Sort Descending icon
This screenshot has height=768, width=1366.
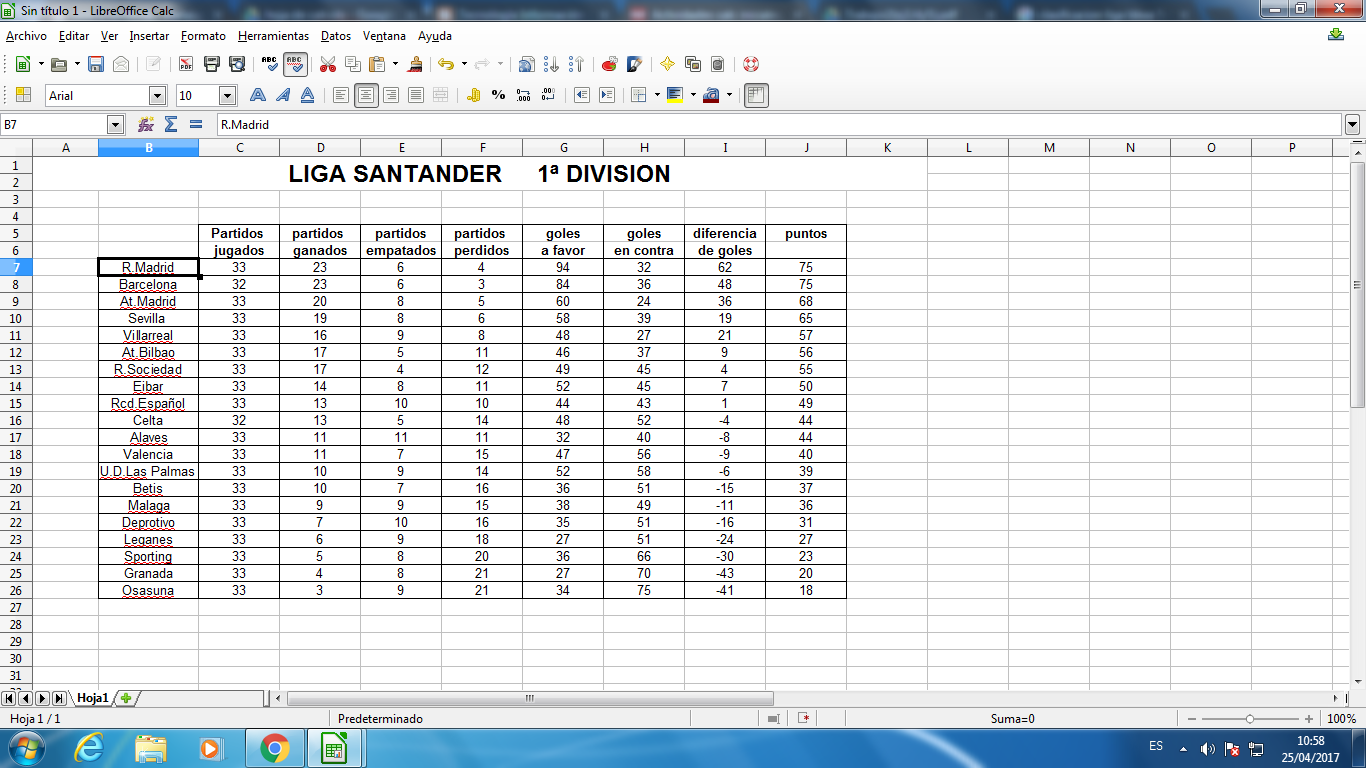pos(576,64)
